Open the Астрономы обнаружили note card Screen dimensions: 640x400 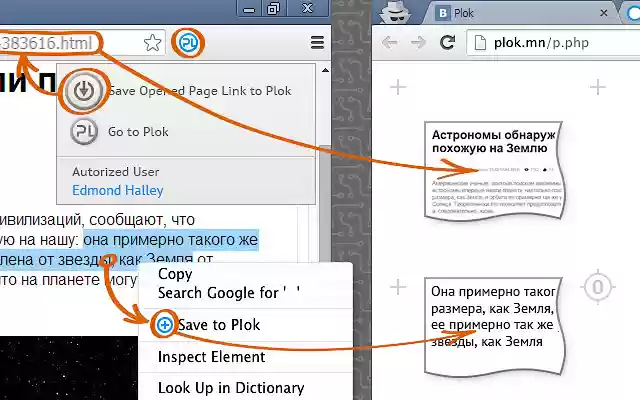tap(494, 170)
